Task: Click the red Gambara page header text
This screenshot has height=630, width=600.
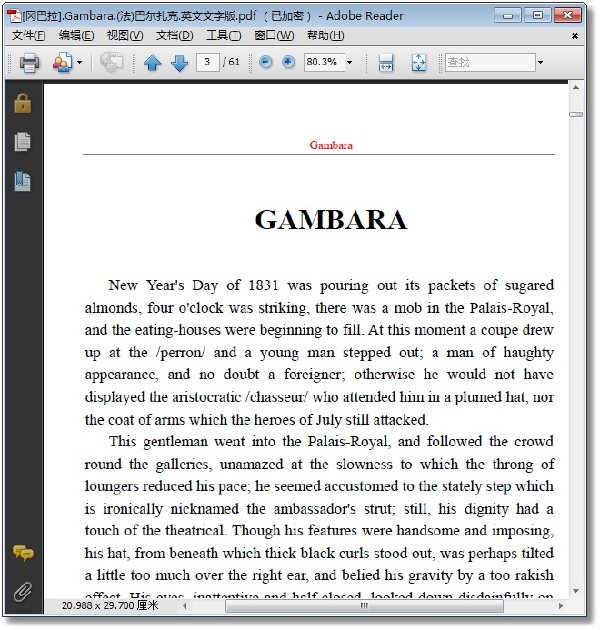Action: pyautogui.click(x=331, y=145)
